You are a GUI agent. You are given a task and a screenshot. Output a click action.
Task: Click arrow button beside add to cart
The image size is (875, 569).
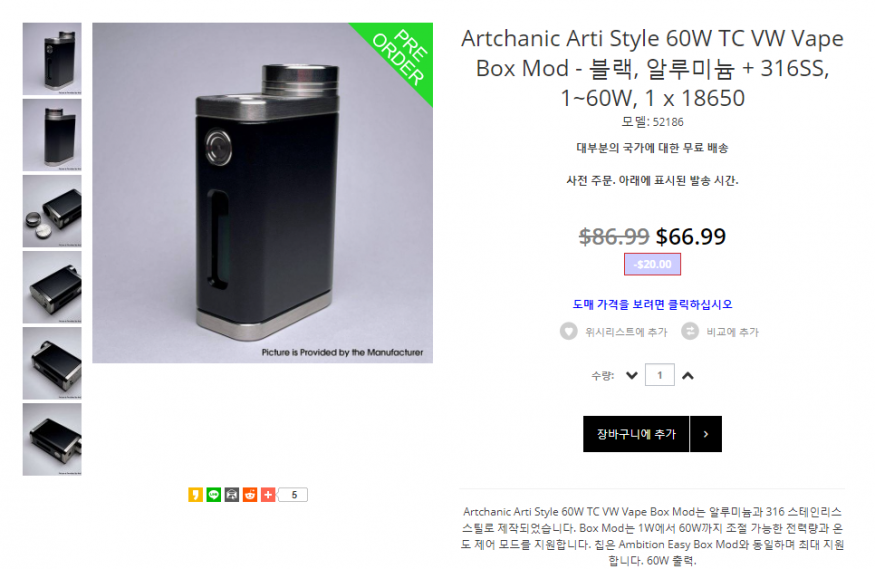point(706,434)
